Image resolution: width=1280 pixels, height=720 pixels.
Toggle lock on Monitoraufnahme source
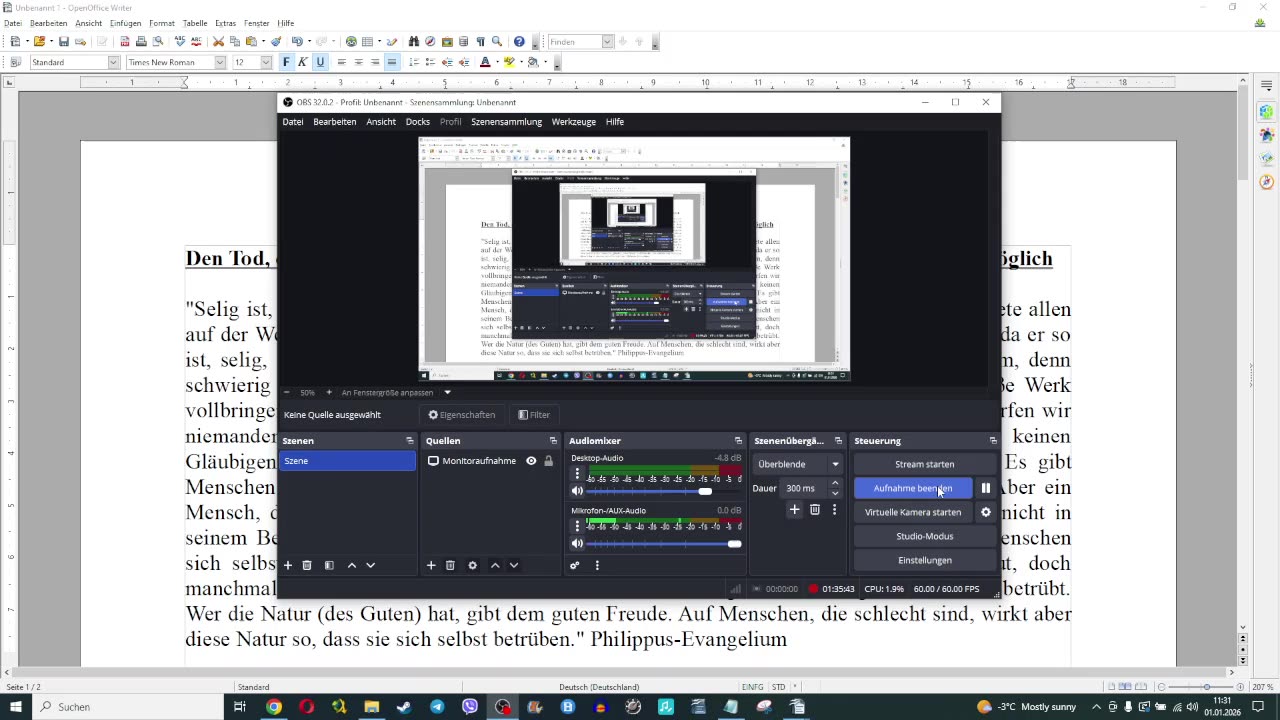548,461
